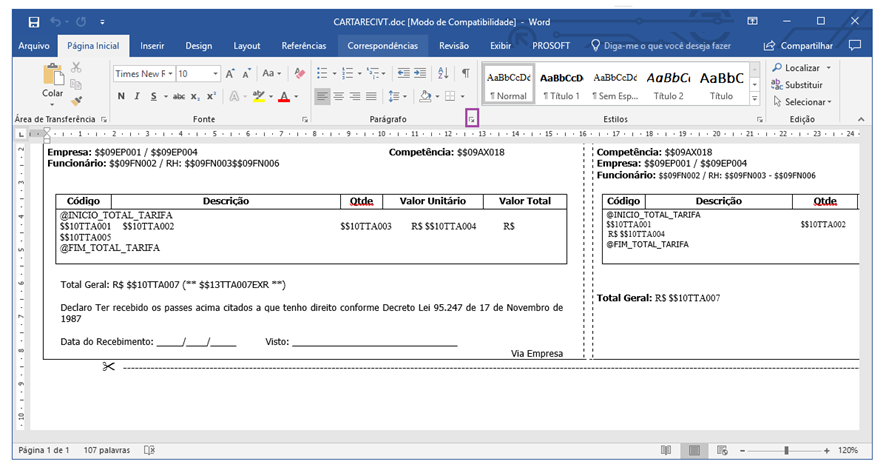Toggle bold N formatting

click(x=121, y=96)
